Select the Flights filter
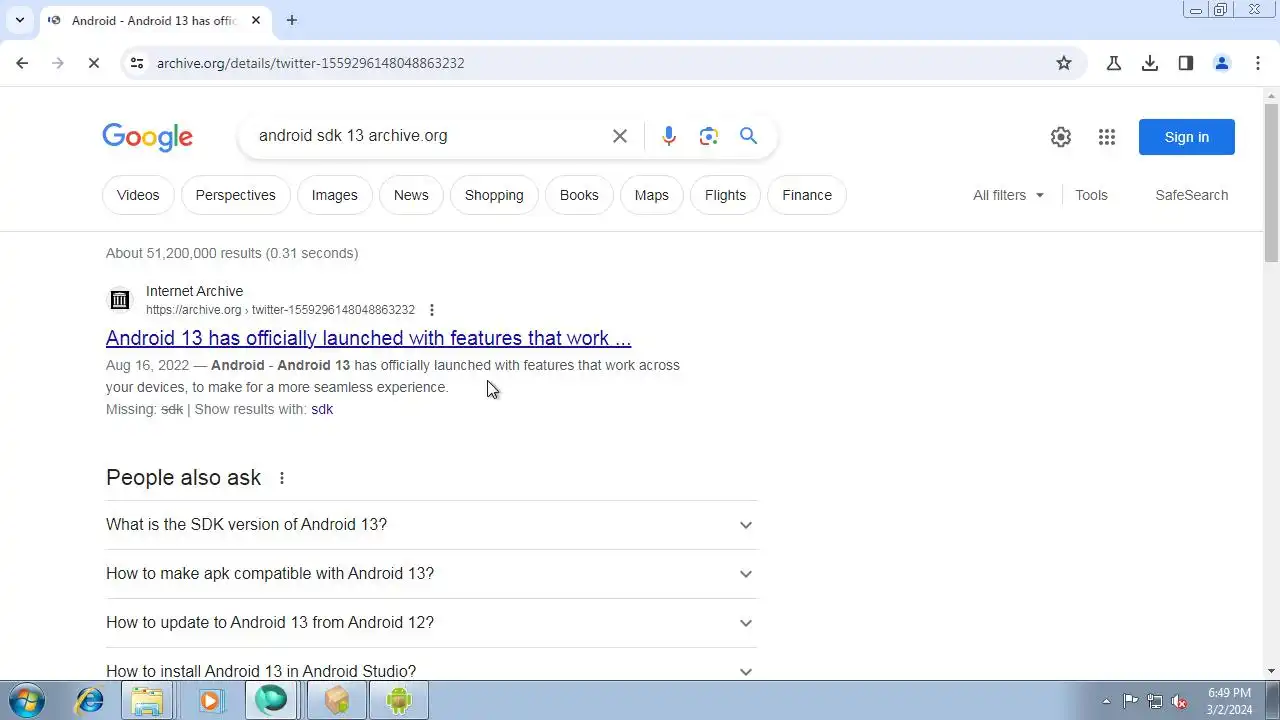This screenshot has height=720, width=1280. pyautogui.click(x=726, y=195)
